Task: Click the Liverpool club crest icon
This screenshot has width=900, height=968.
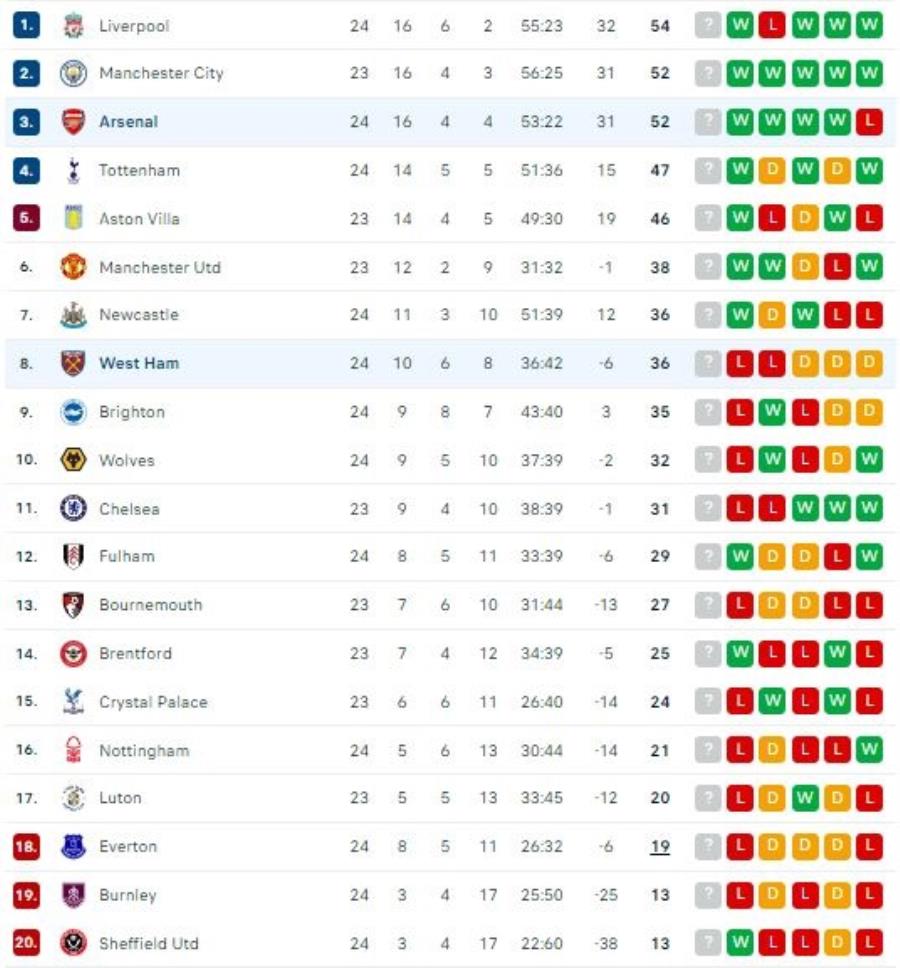Action: click(x=73, y=25)
